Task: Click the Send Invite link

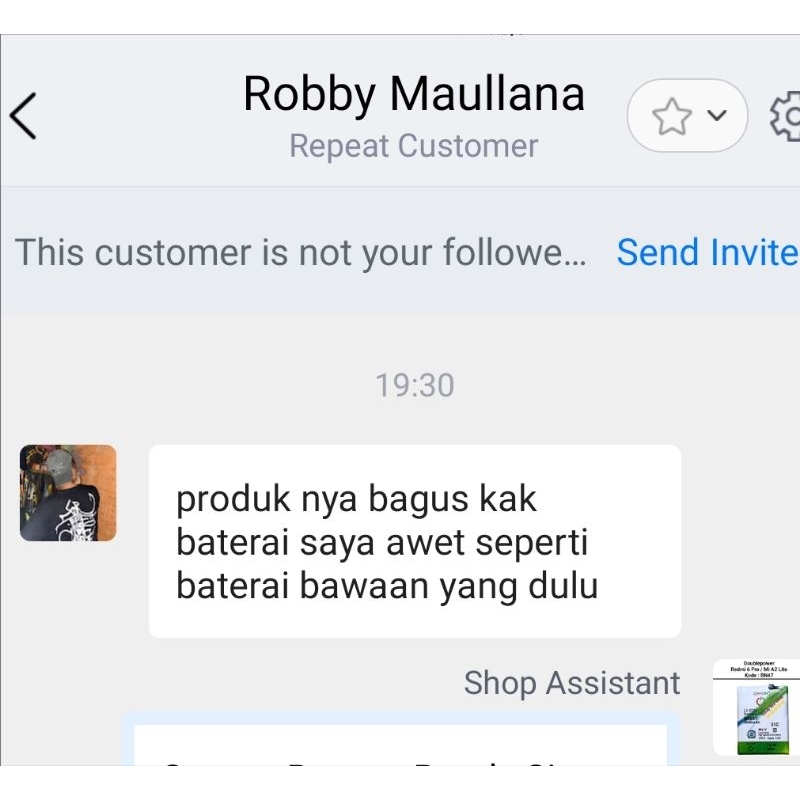Action: click(x=706, y=253)
